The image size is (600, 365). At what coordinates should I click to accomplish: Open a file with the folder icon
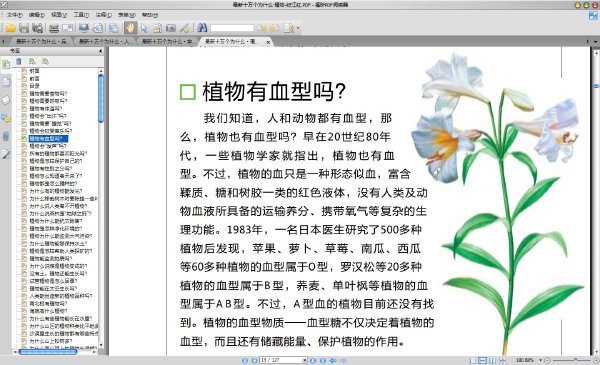click(10, 28)
